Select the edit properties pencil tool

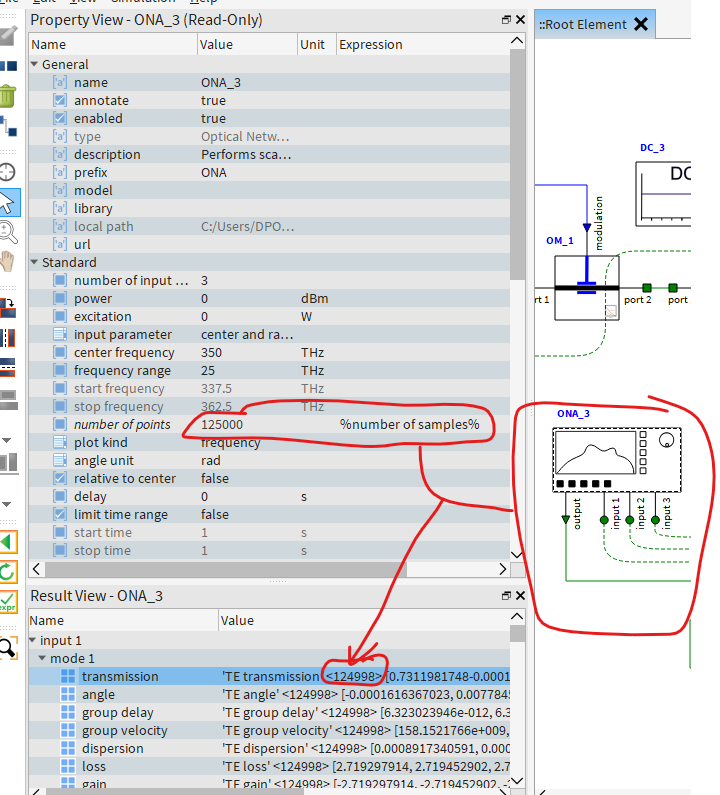point(8,37)
